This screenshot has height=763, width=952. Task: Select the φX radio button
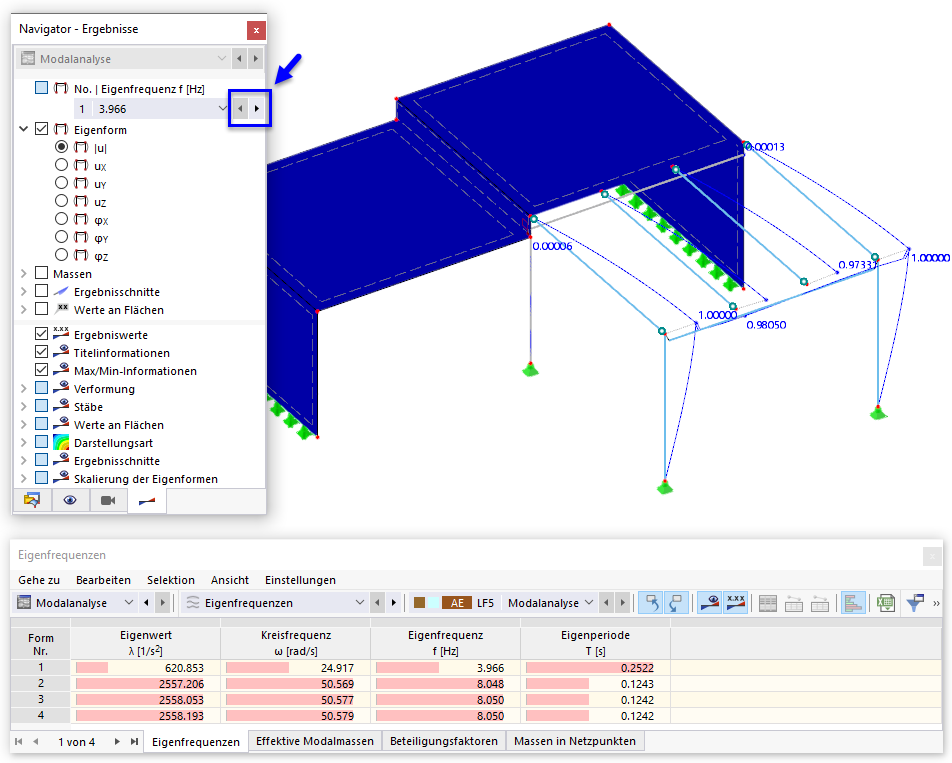pyautogui.click(x=61, y=219)
